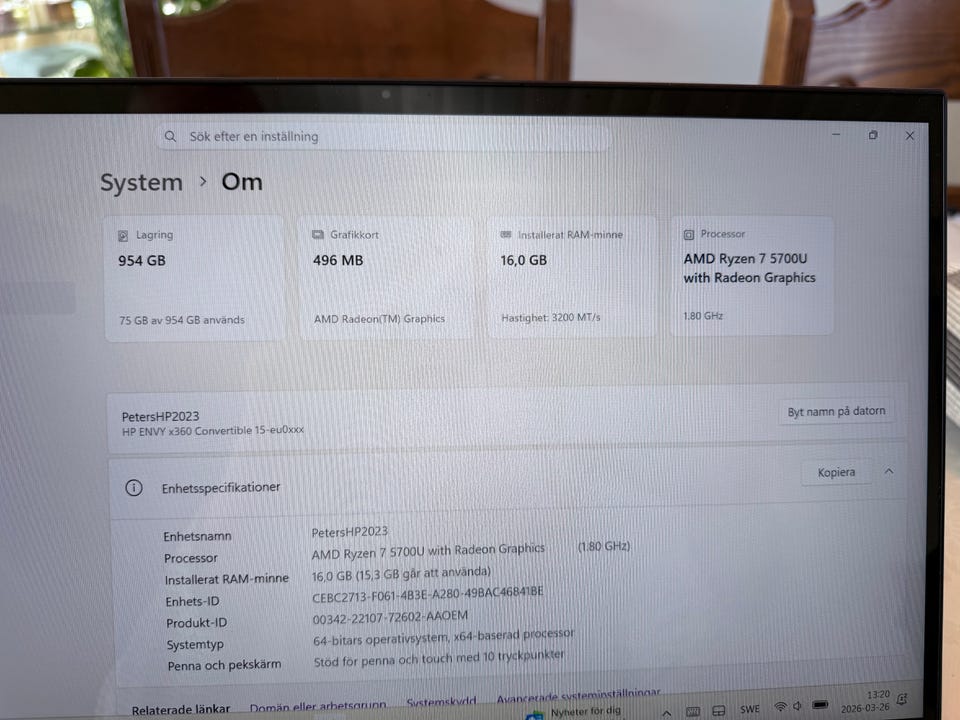The height and width of the screenshot is (720, 960).
Task: Open 'Nyheter för dig' taskbar widget
Action: coord(574,712)
